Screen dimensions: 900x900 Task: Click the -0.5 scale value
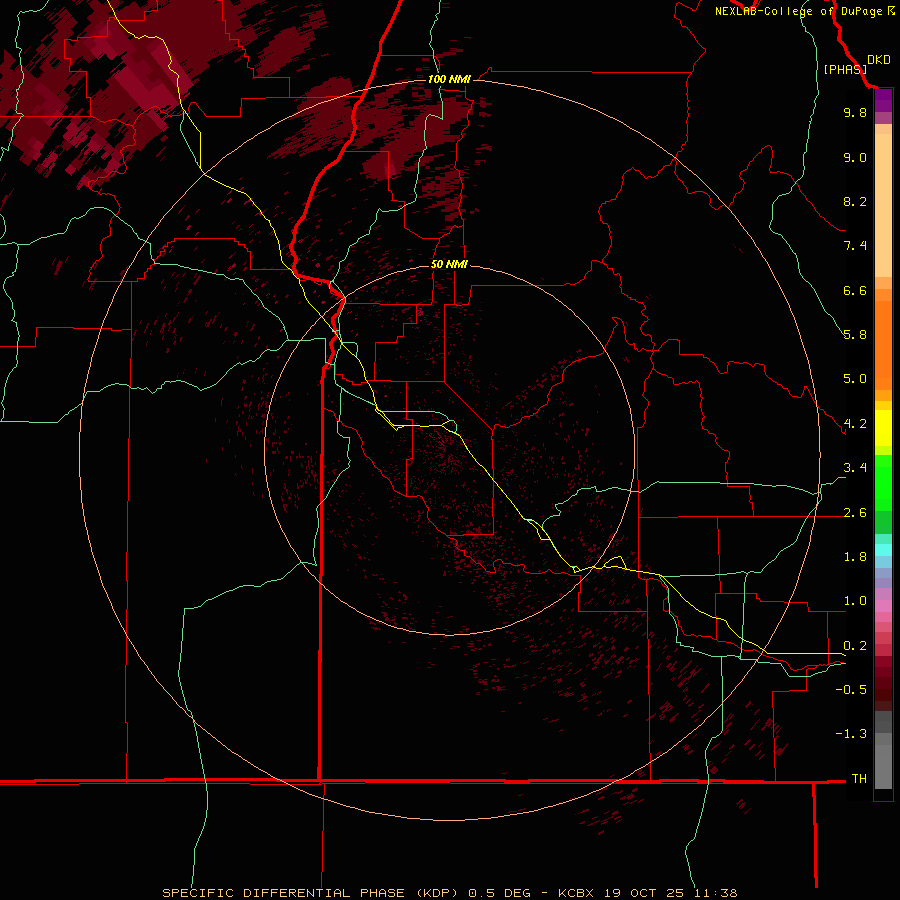[x=851, y=690]
